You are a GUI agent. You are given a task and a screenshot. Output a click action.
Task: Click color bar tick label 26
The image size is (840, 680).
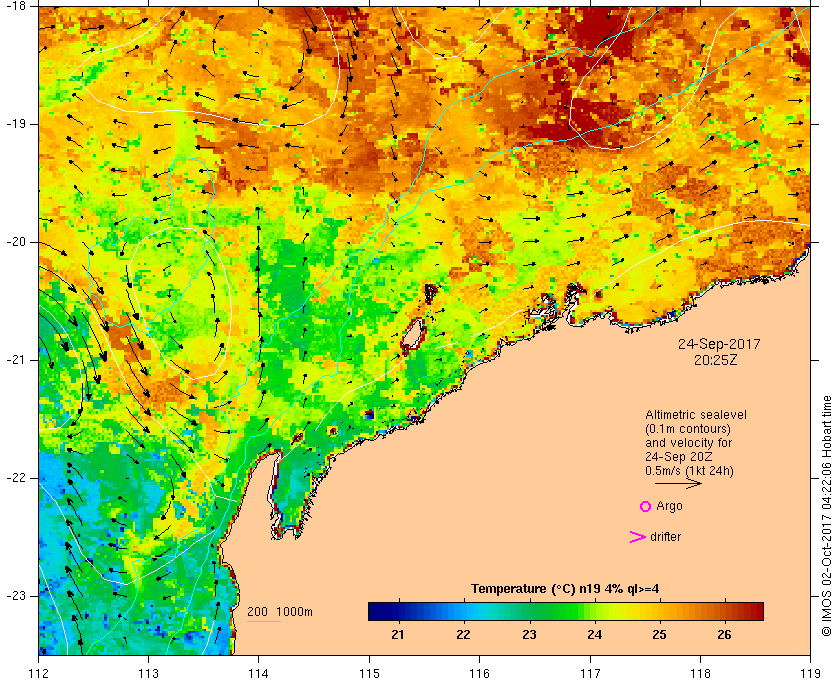tap(724, 635)
